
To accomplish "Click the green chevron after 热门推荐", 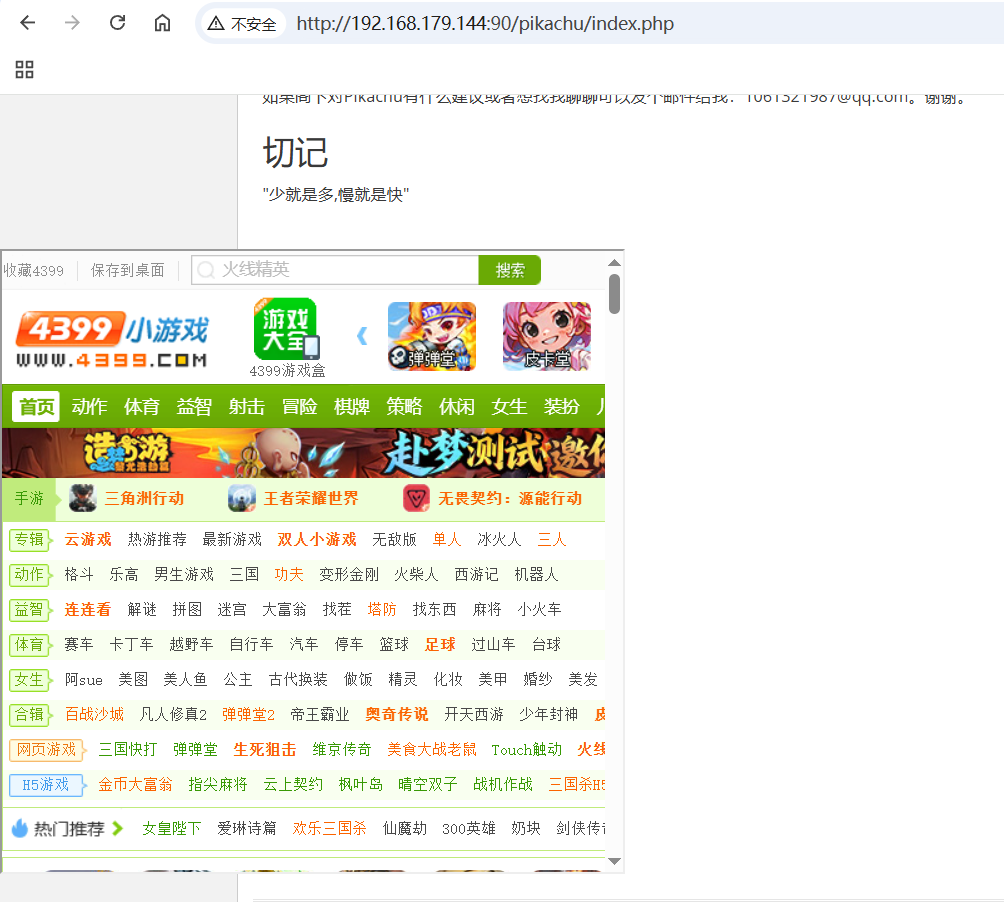I will tap(117, 828).
